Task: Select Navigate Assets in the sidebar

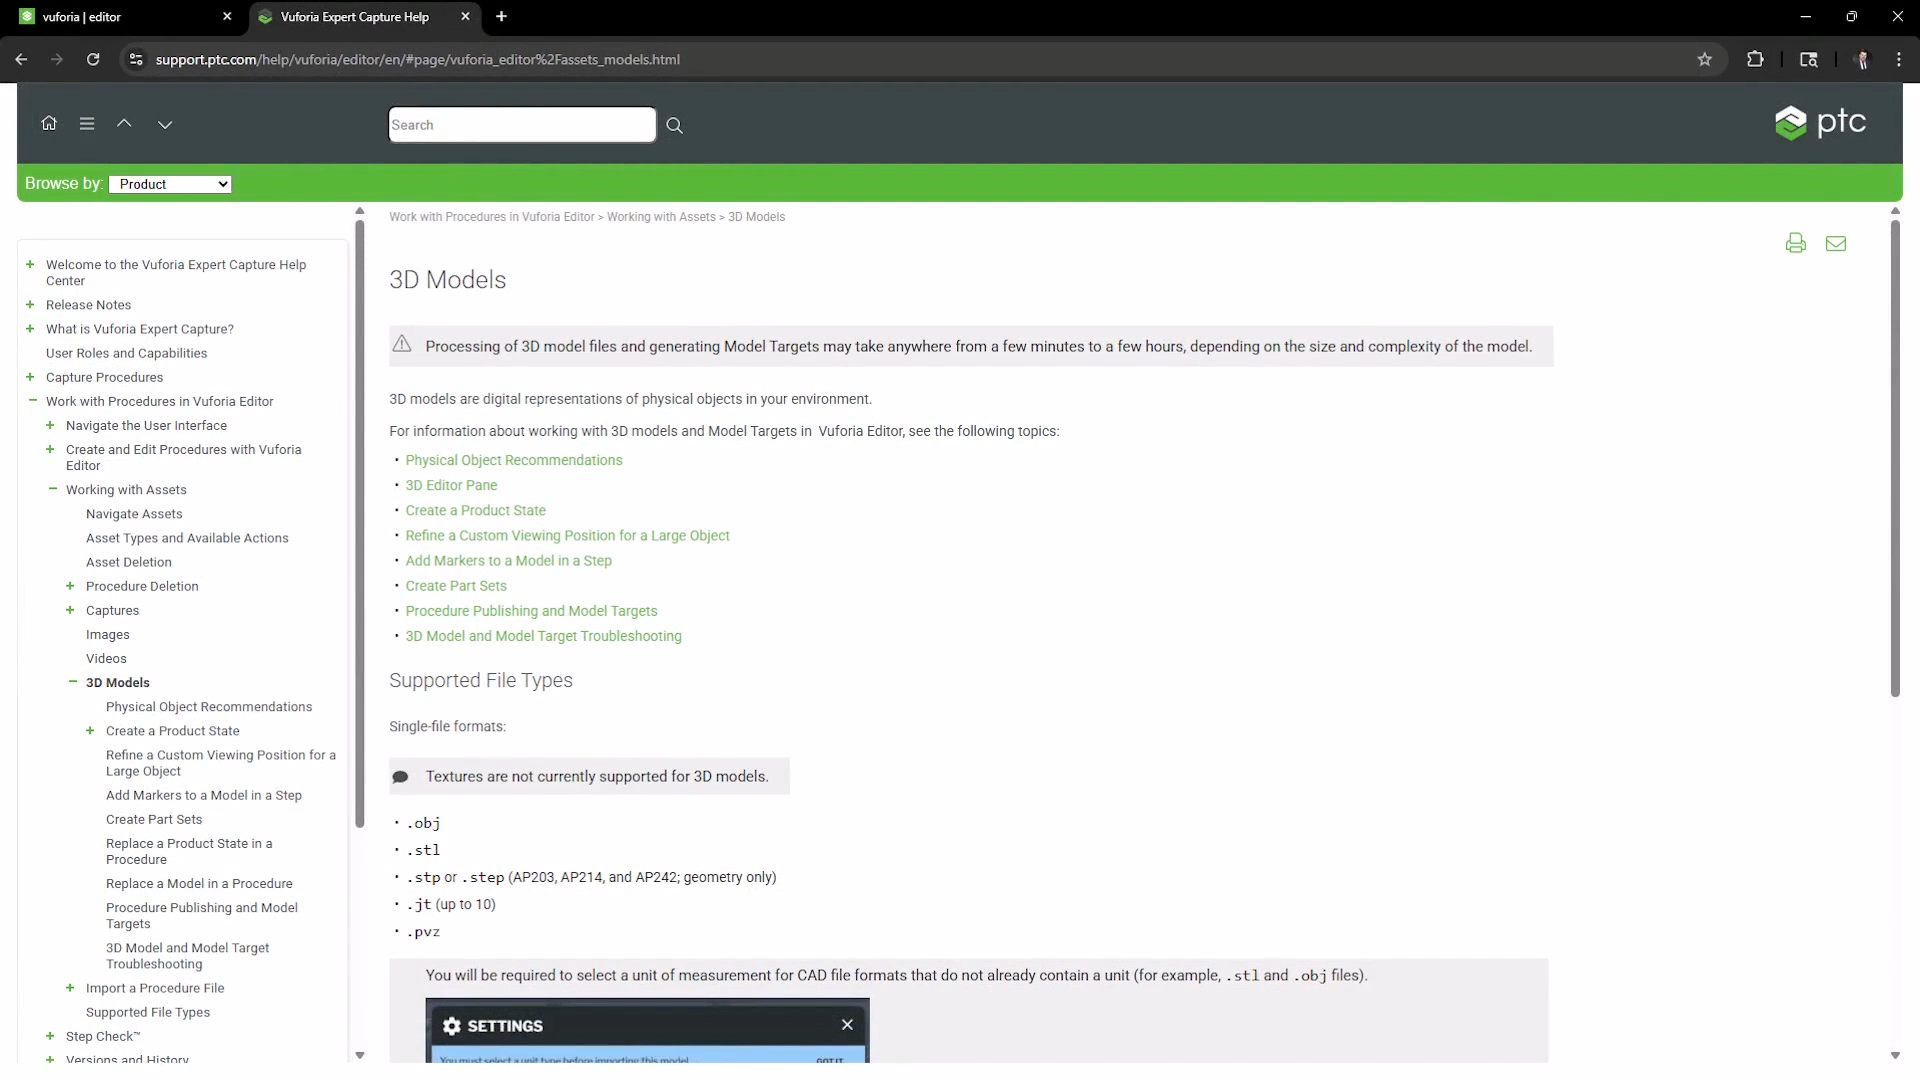Action: pos(134,514)
